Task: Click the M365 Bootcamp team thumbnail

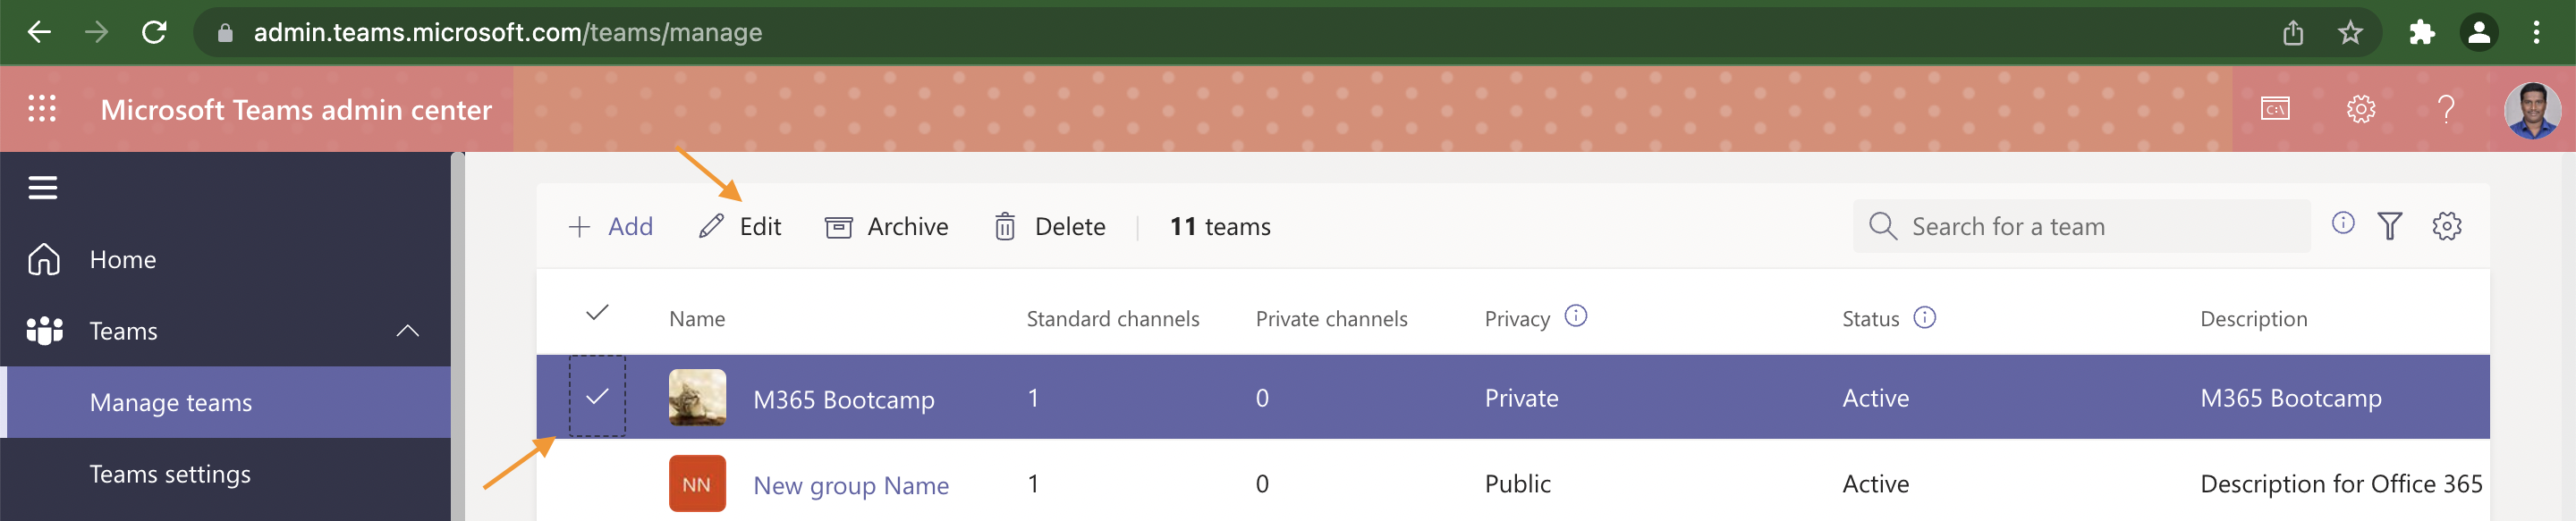Action: (697, 397)
